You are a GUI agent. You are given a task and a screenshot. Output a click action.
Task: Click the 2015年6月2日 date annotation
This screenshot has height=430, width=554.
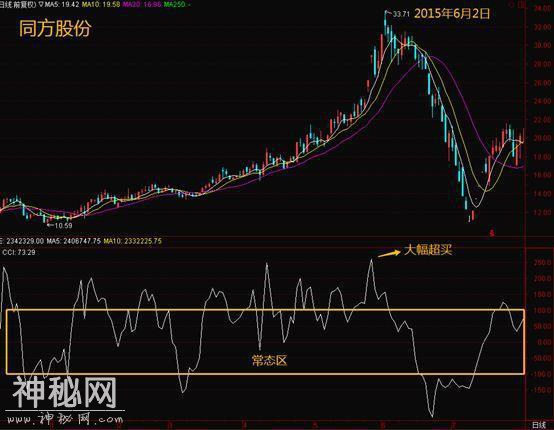click(x=452, y=13)
